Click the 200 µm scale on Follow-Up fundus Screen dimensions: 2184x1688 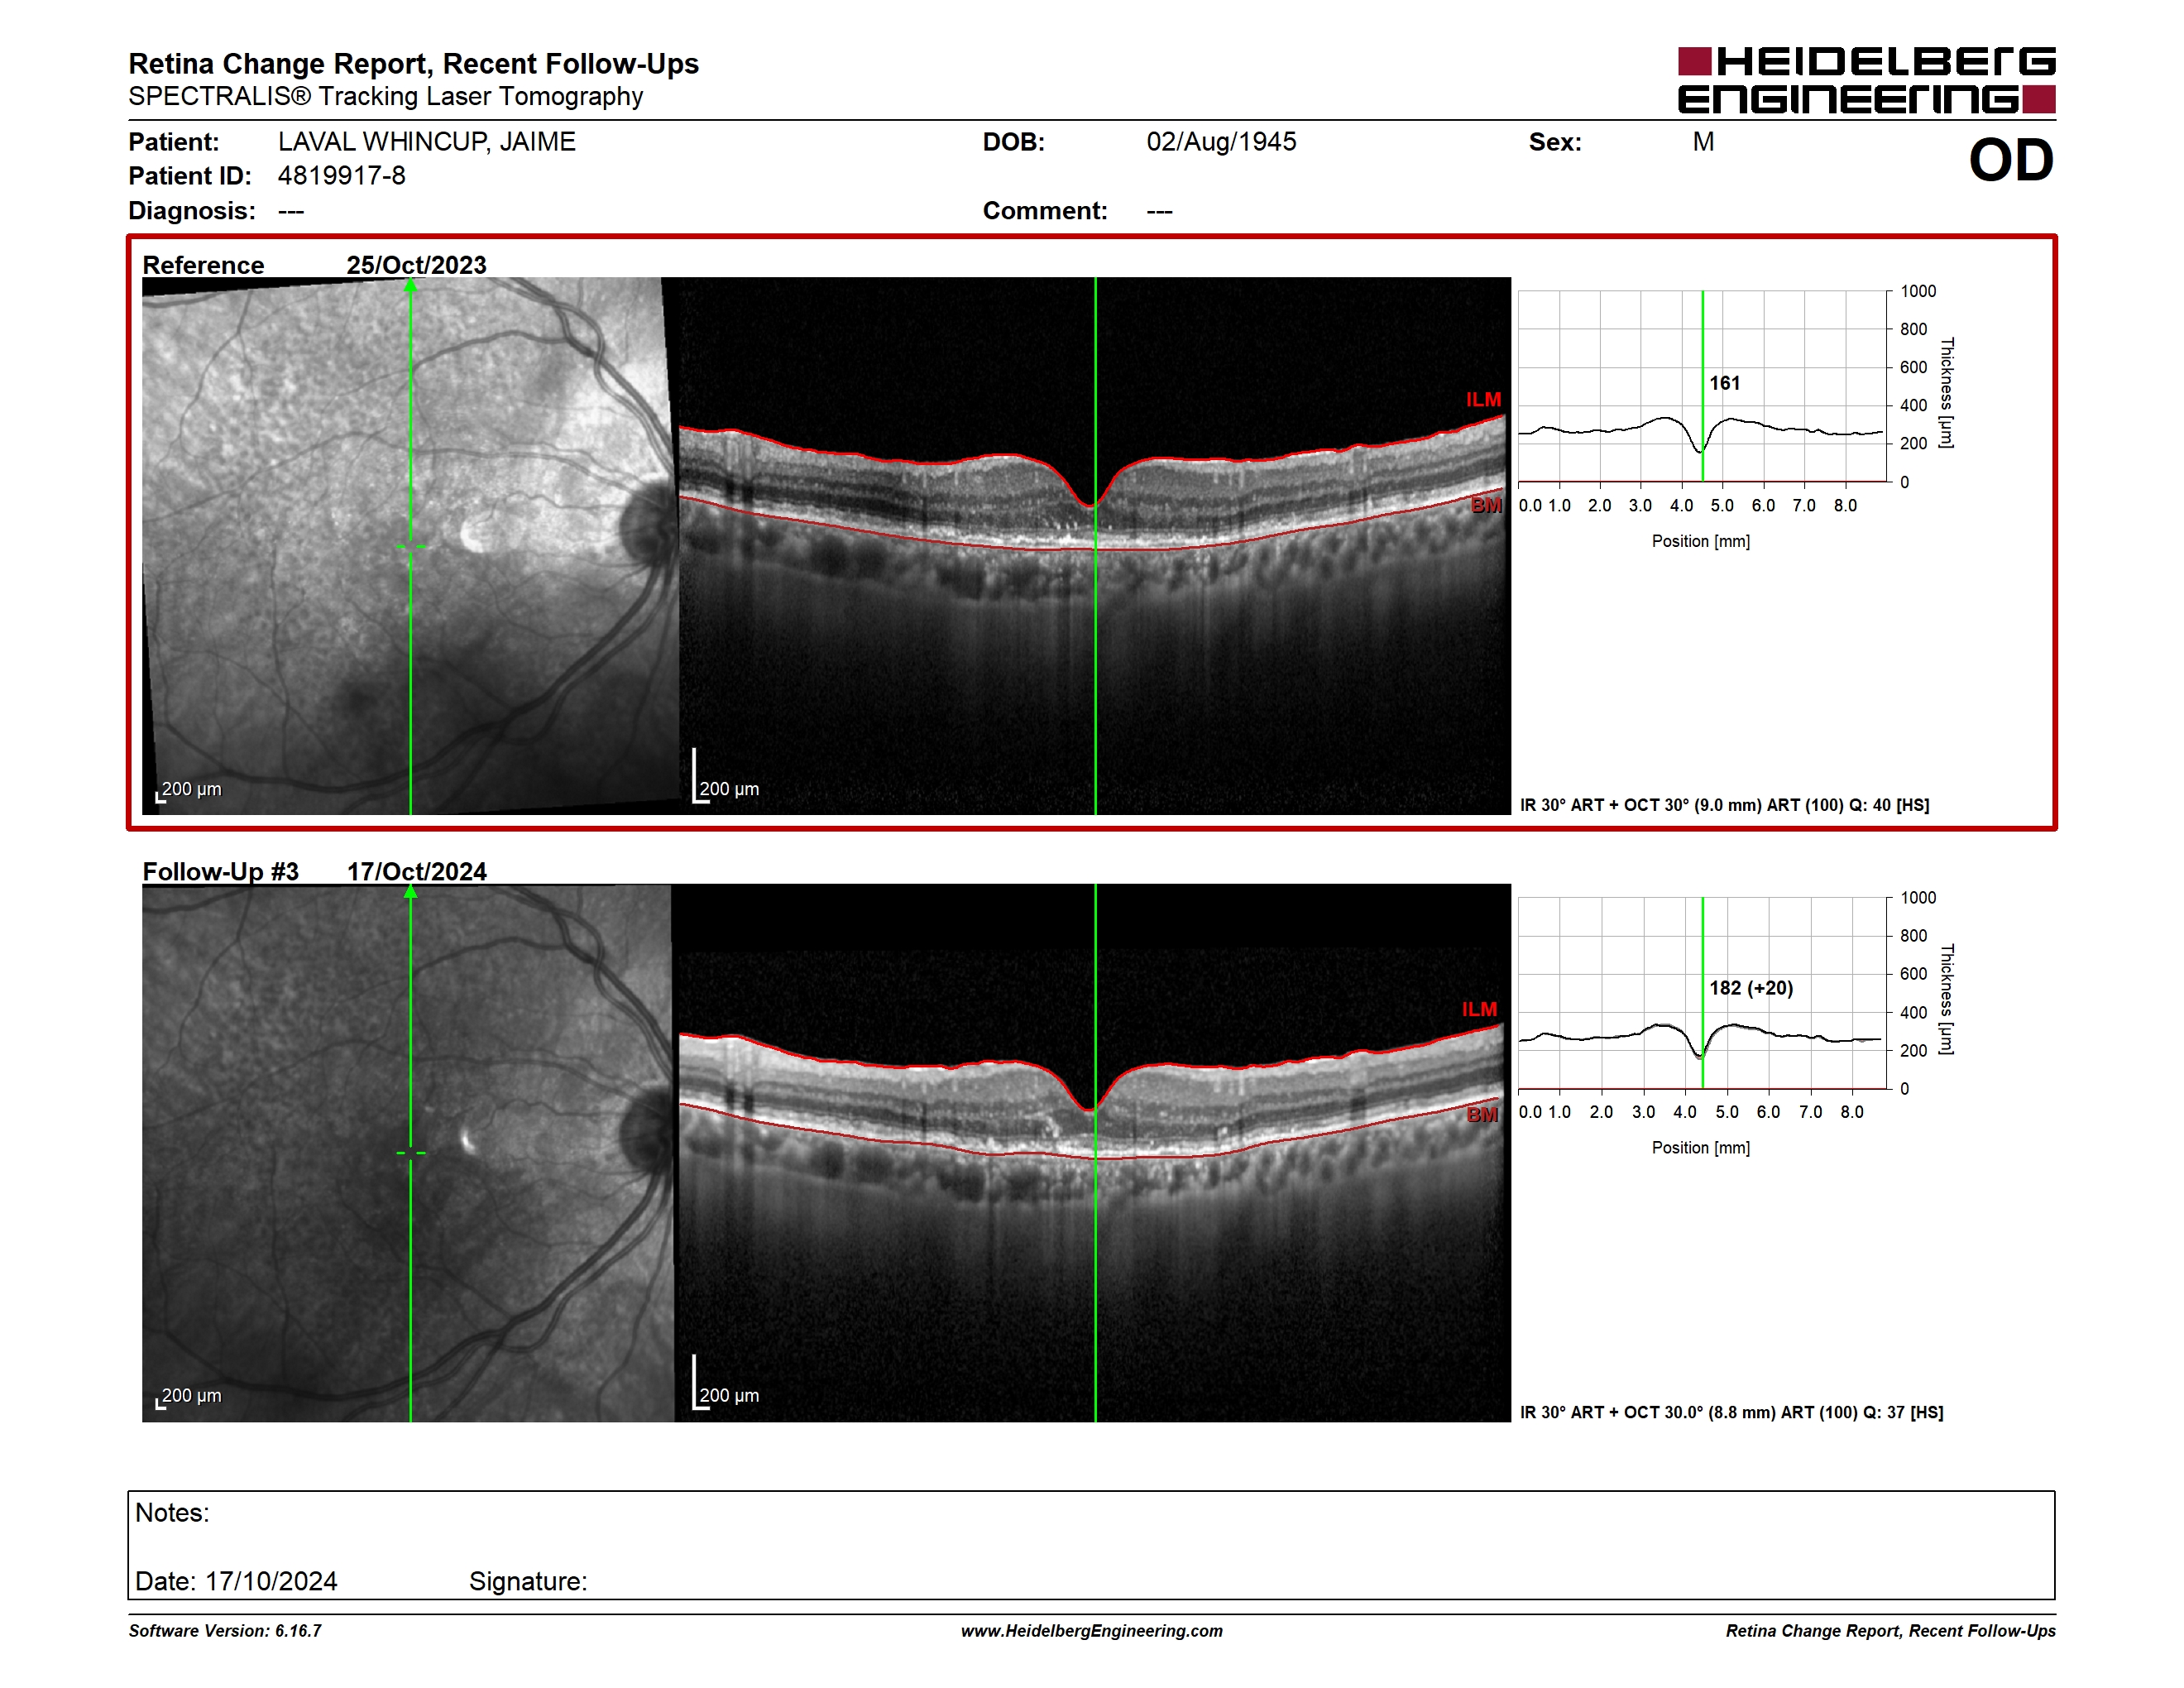[x=189, y=1396]
